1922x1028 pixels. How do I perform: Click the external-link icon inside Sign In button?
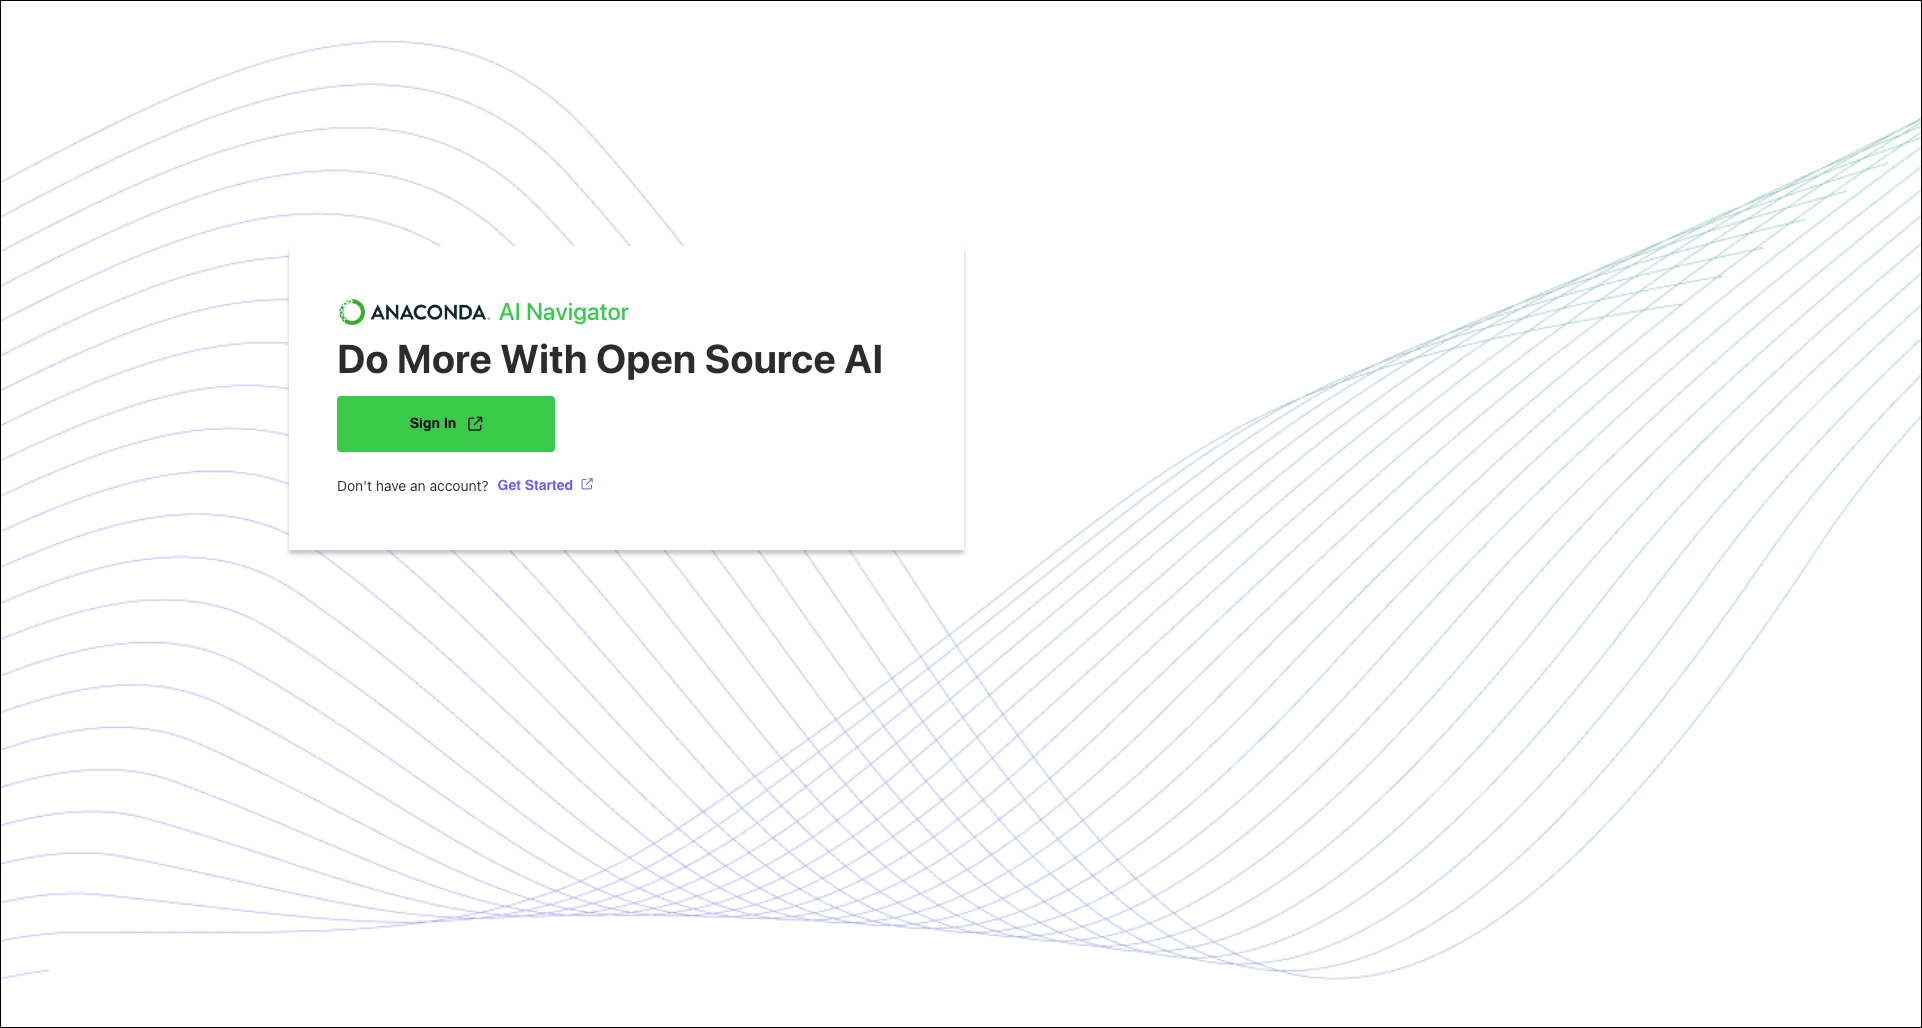tap(475, 424)
